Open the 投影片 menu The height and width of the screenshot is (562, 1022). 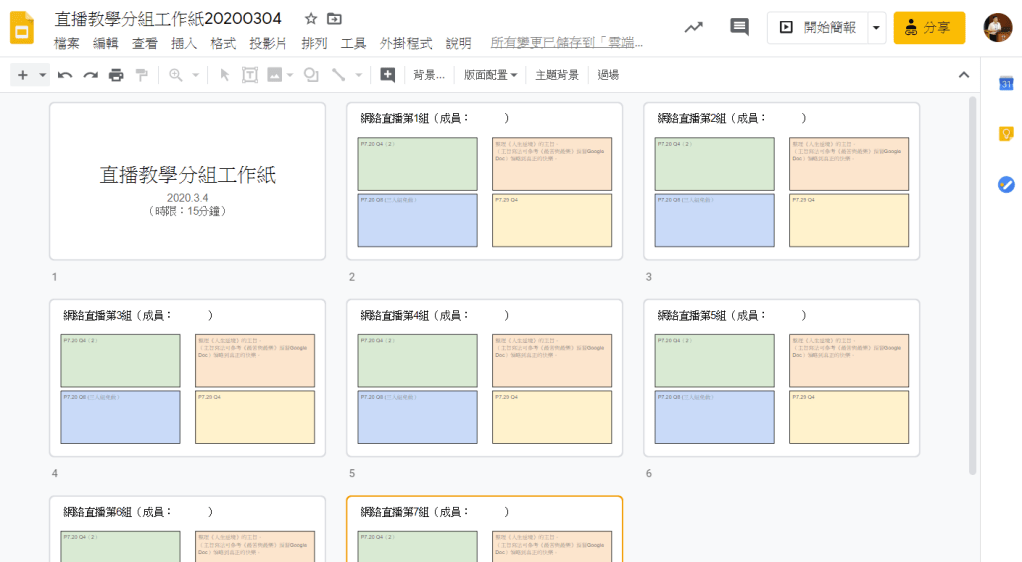(268, 43)
